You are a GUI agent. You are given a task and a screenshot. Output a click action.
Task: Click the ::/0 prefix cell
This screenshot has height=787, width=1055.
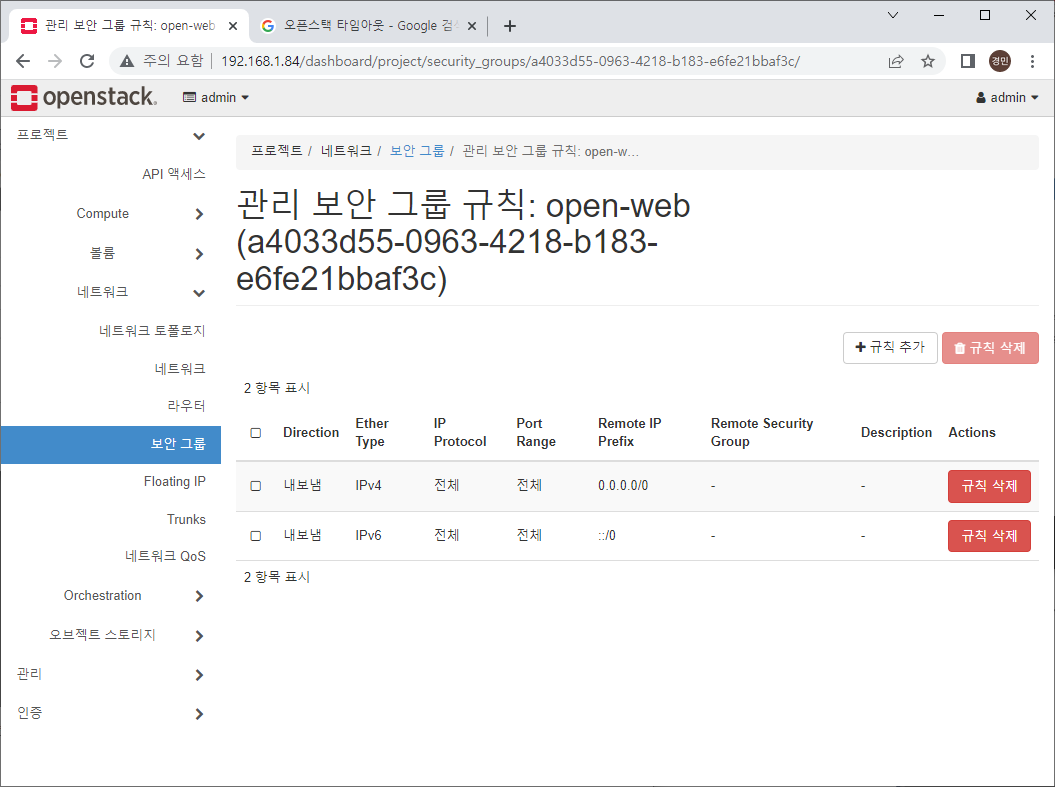point(607,535)
